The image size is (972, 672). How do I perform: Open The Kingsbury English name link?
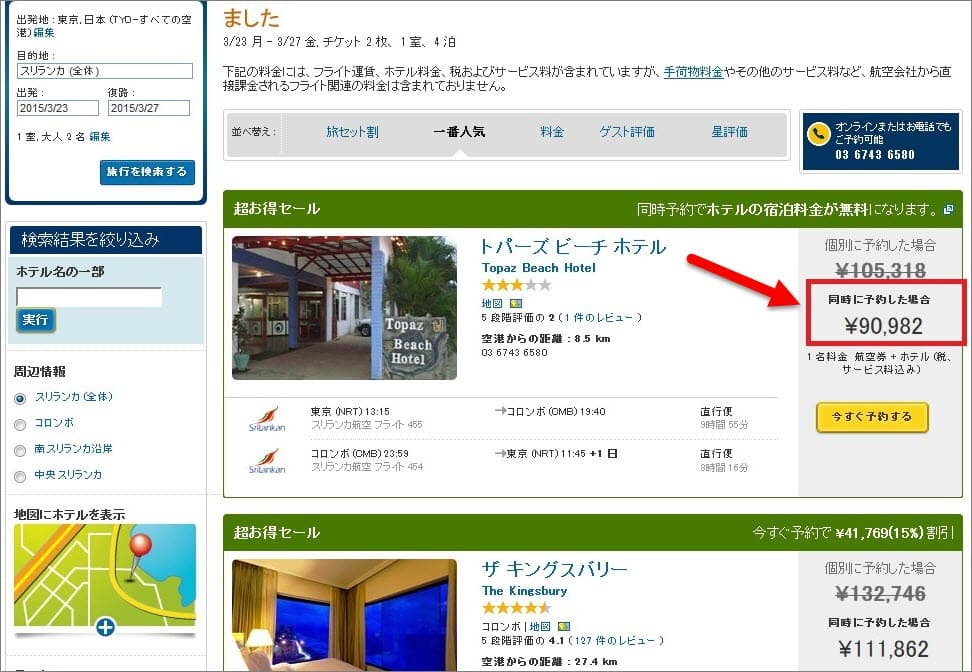(524, 591)
